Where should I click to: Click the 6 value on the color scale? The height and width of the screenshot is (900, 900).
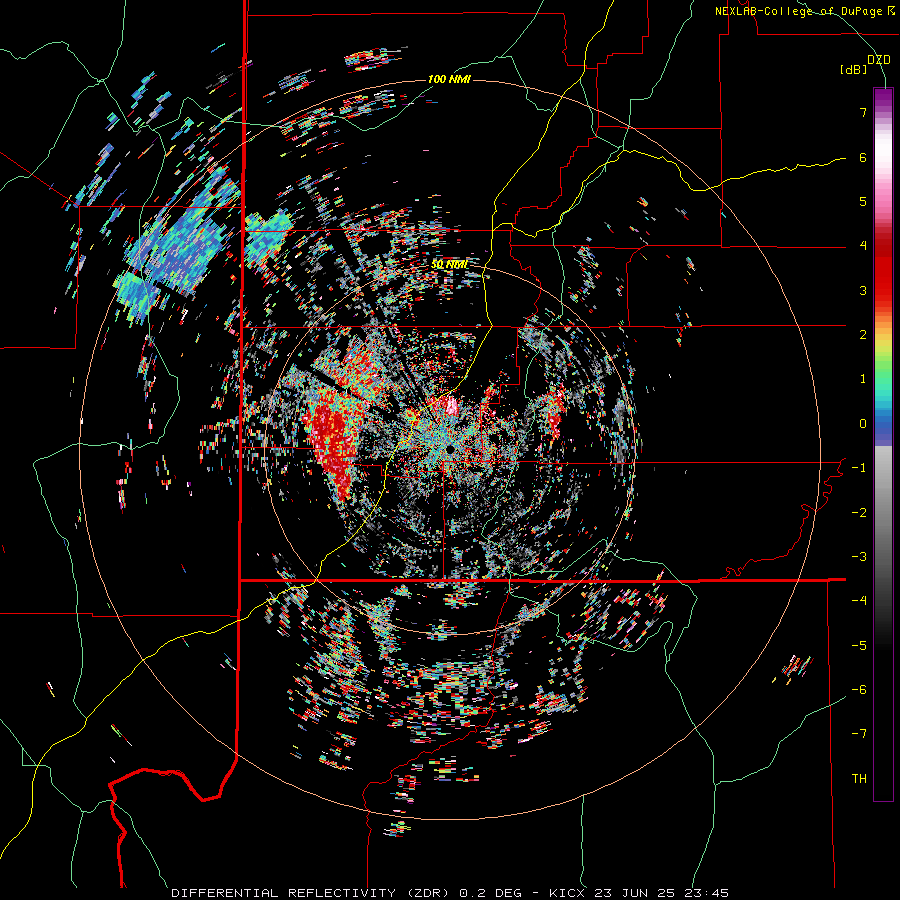863,157
